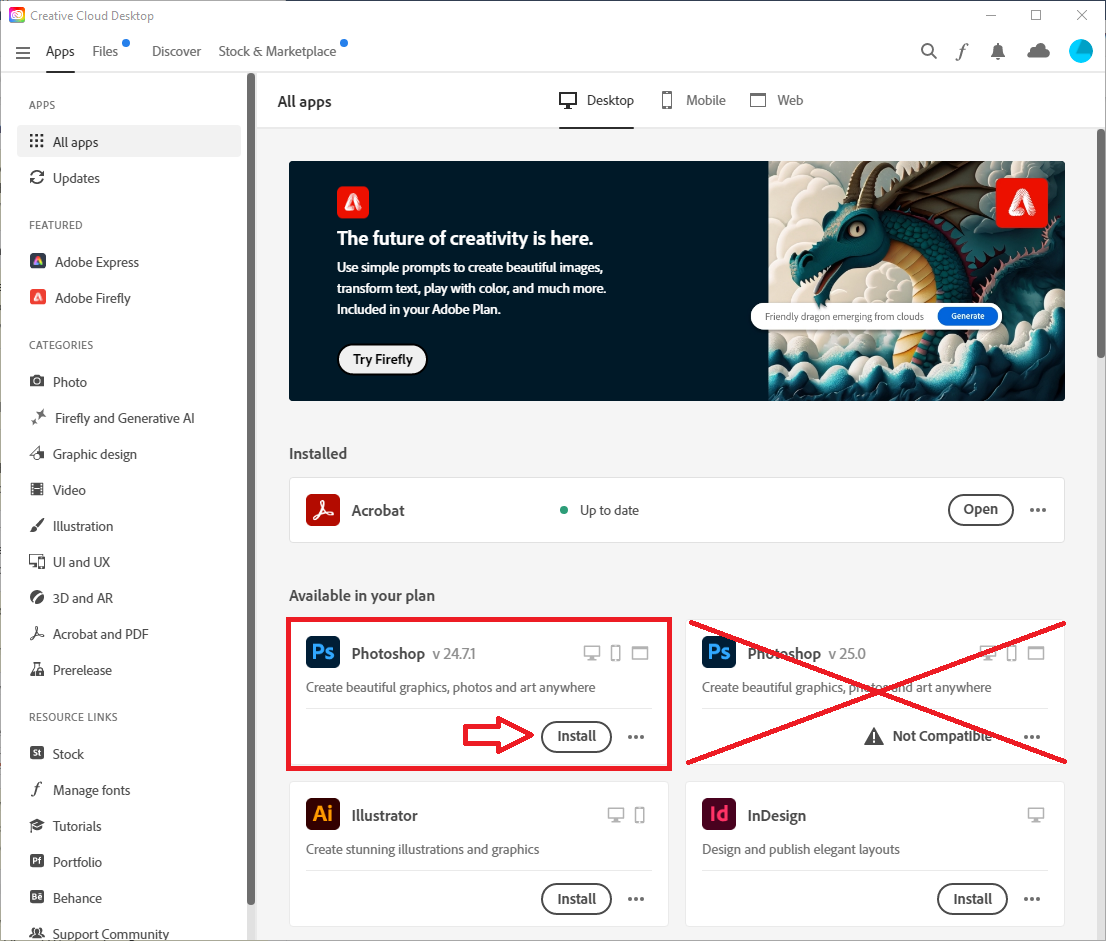
Task: Click the dragon banner image
Action: pyautogui.click(x=916, y=281)
